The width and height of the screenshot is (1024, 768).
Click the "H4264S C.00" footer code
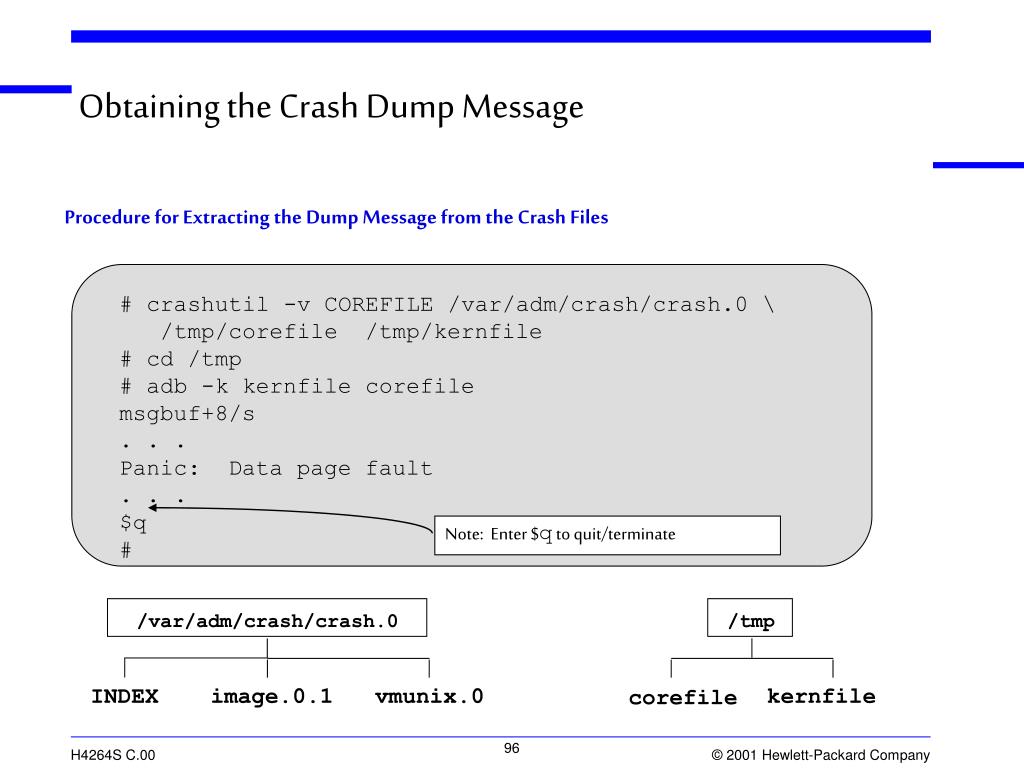[113, 755]
